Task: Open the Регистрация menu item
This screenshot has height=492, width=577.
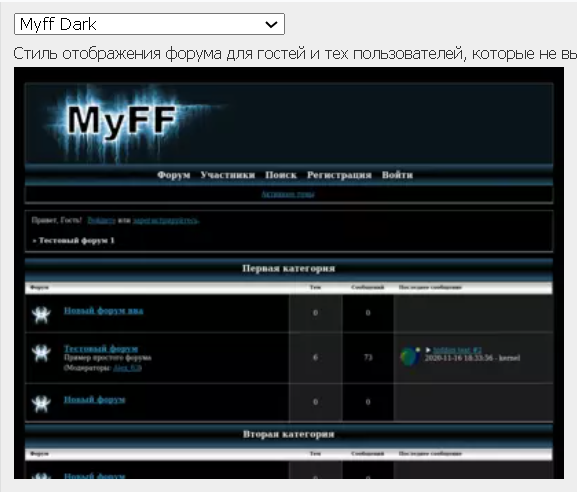Action: [x=339, y=175]
